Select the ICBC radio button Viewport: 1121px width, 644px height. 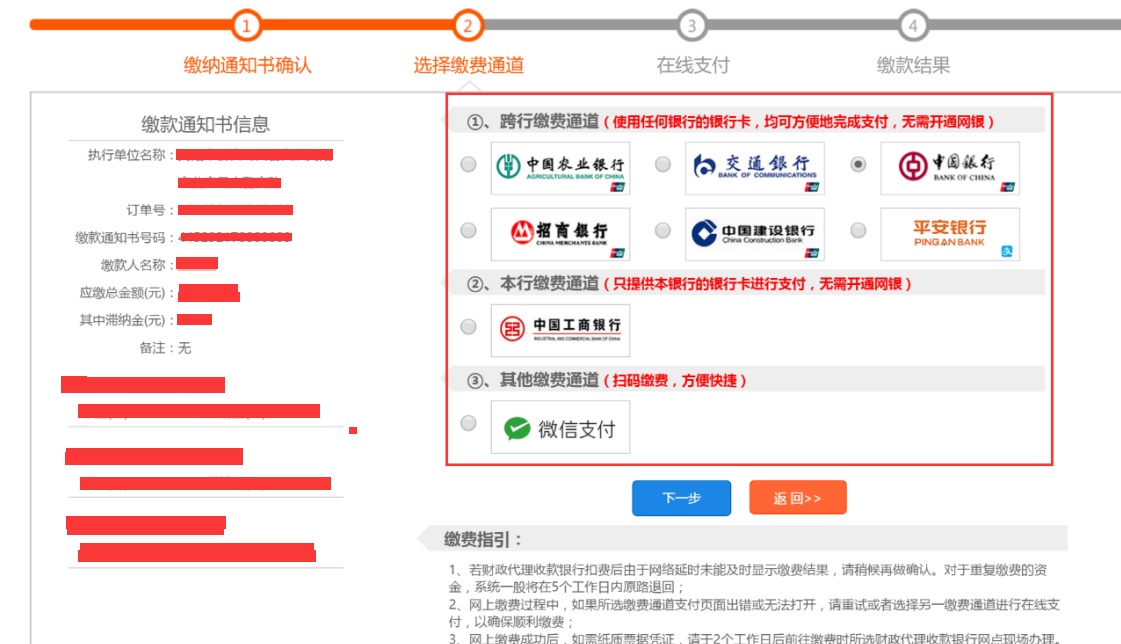click(468, 327)
